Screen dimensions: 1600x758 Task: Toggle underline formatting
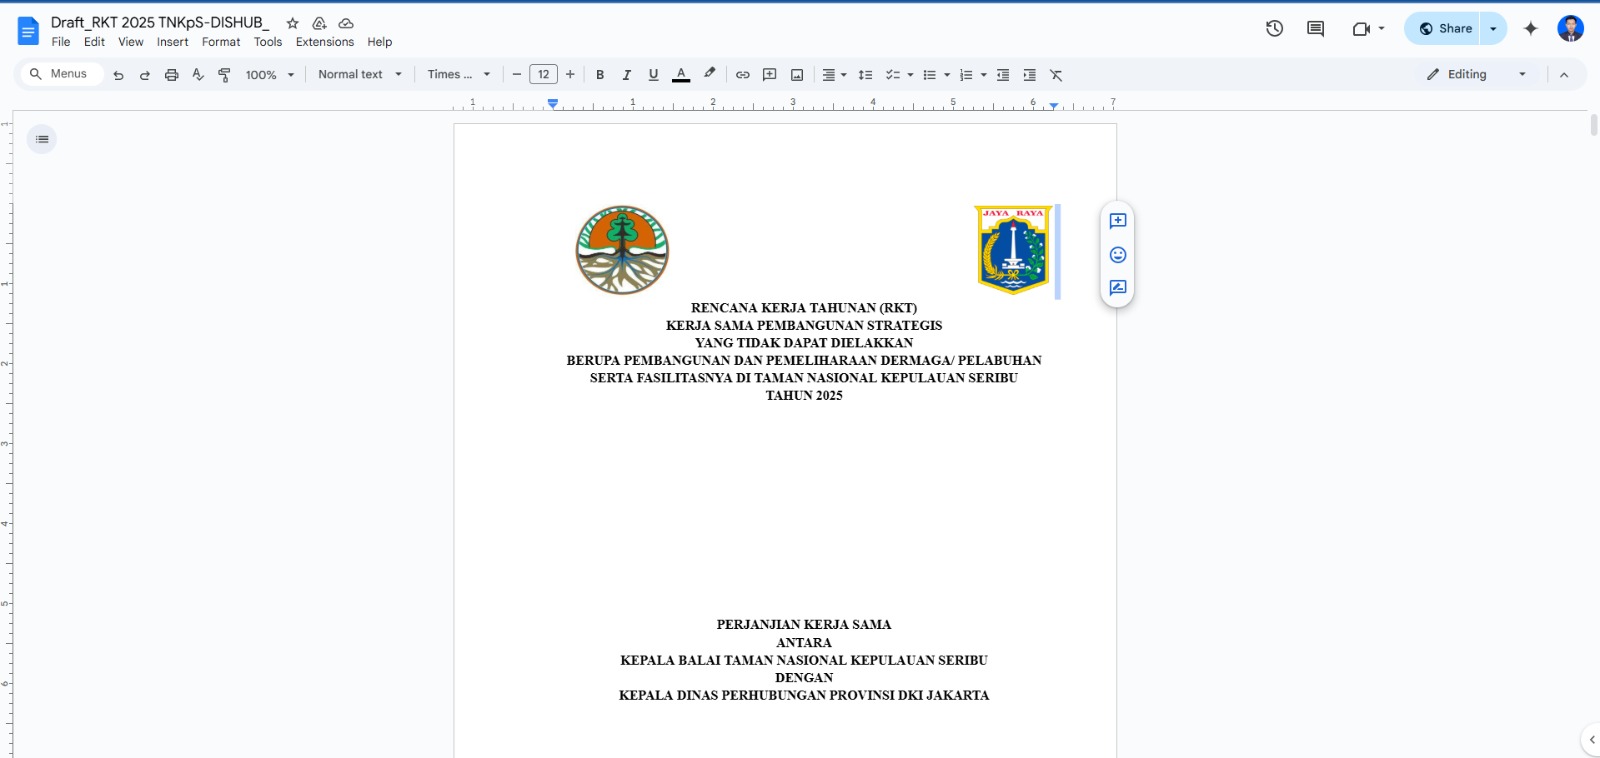[x=653, y=75]
